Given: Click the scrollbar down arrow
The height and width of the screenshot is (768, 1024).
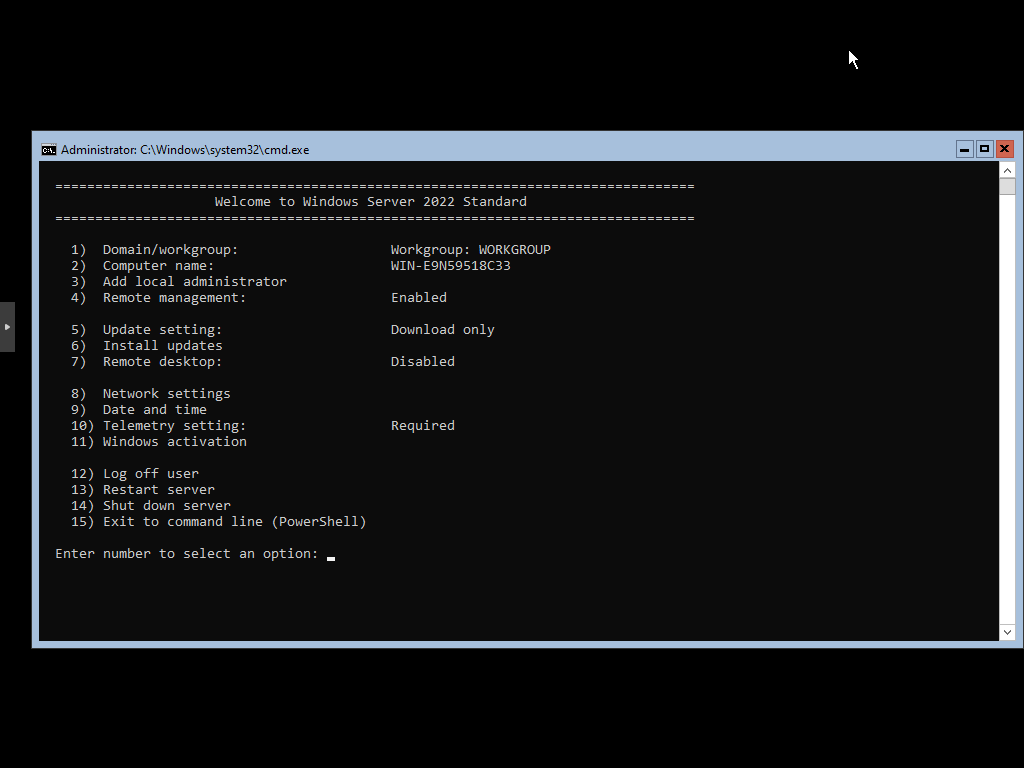Looking at the screenshot, I should pyautogui.click(x=1007, y=632).
